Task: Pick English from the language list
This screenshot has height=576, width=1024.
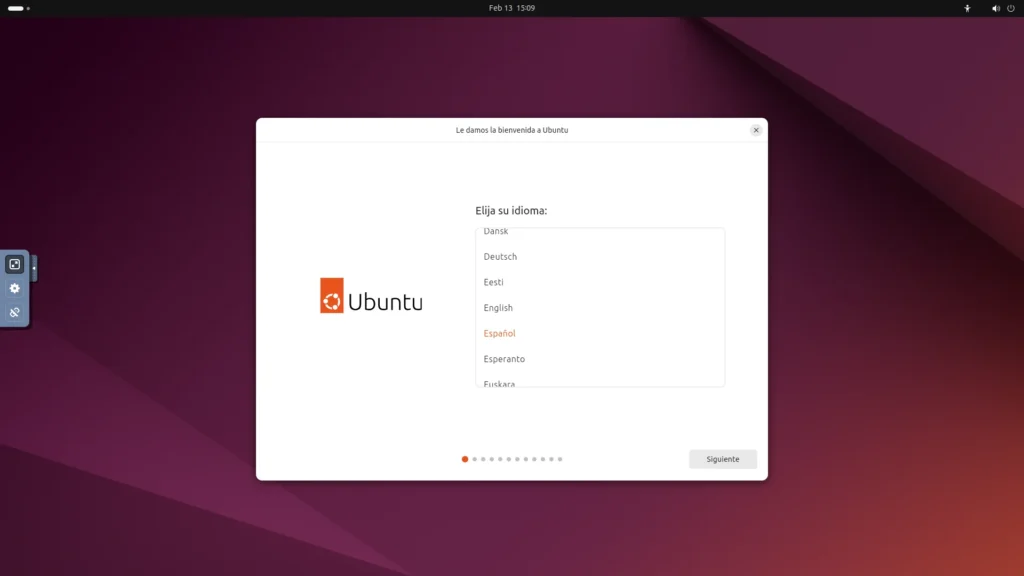Action: tap(498, 308)
